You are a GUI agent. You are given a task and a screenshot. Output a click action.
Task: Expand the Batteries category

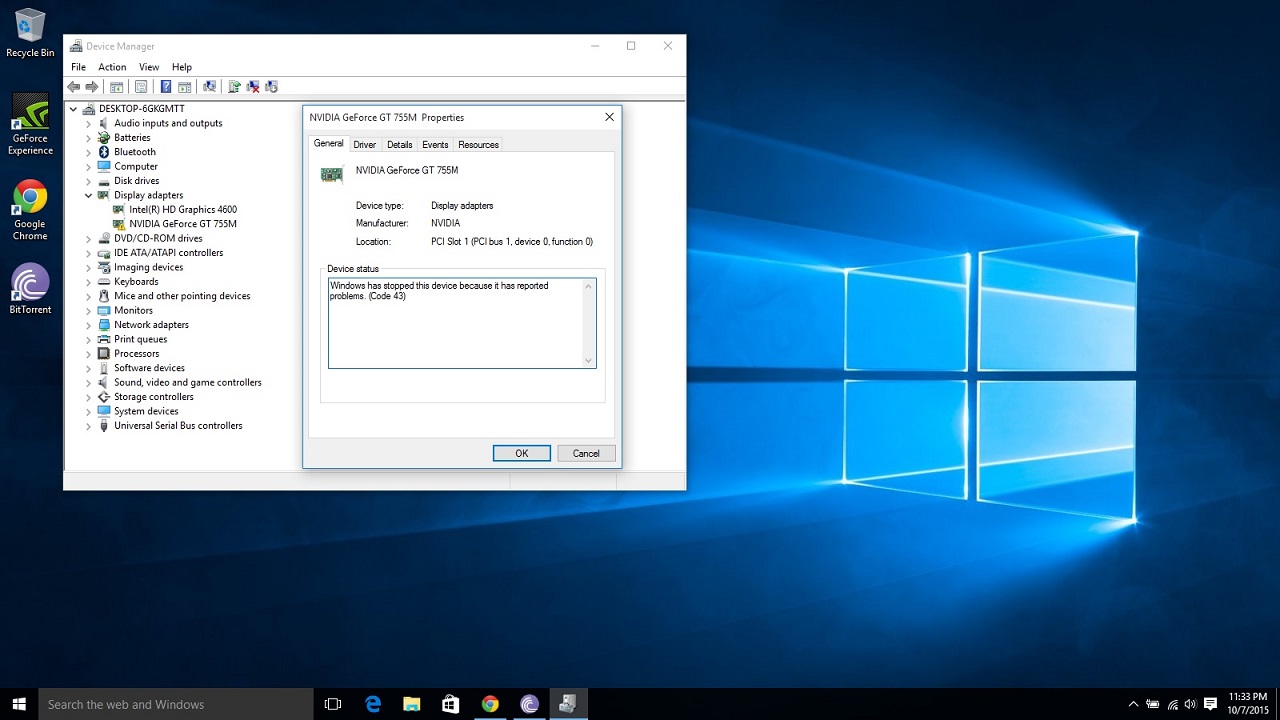88,138
